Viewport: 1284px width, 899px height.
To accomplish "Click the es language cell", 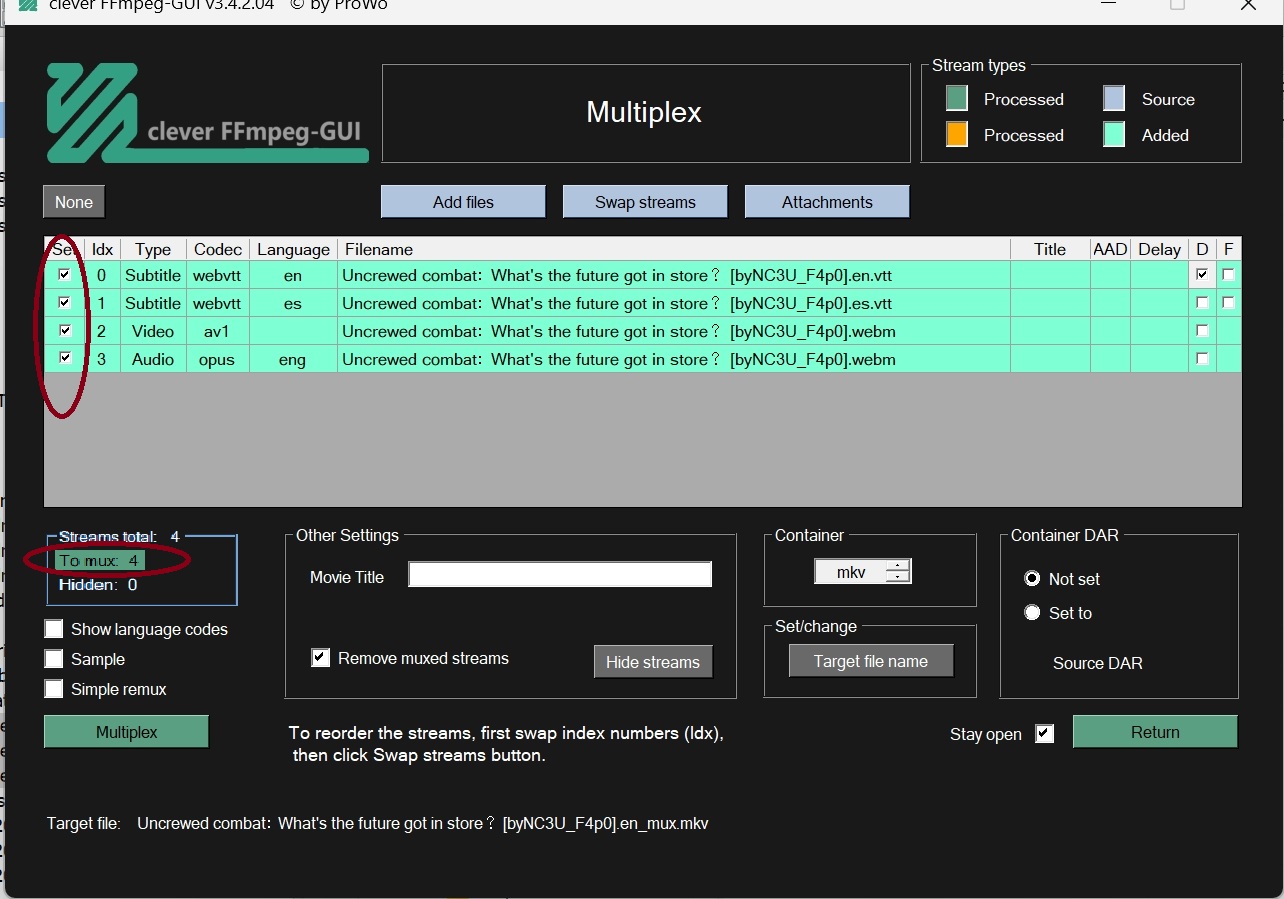I will pos(293,303).
